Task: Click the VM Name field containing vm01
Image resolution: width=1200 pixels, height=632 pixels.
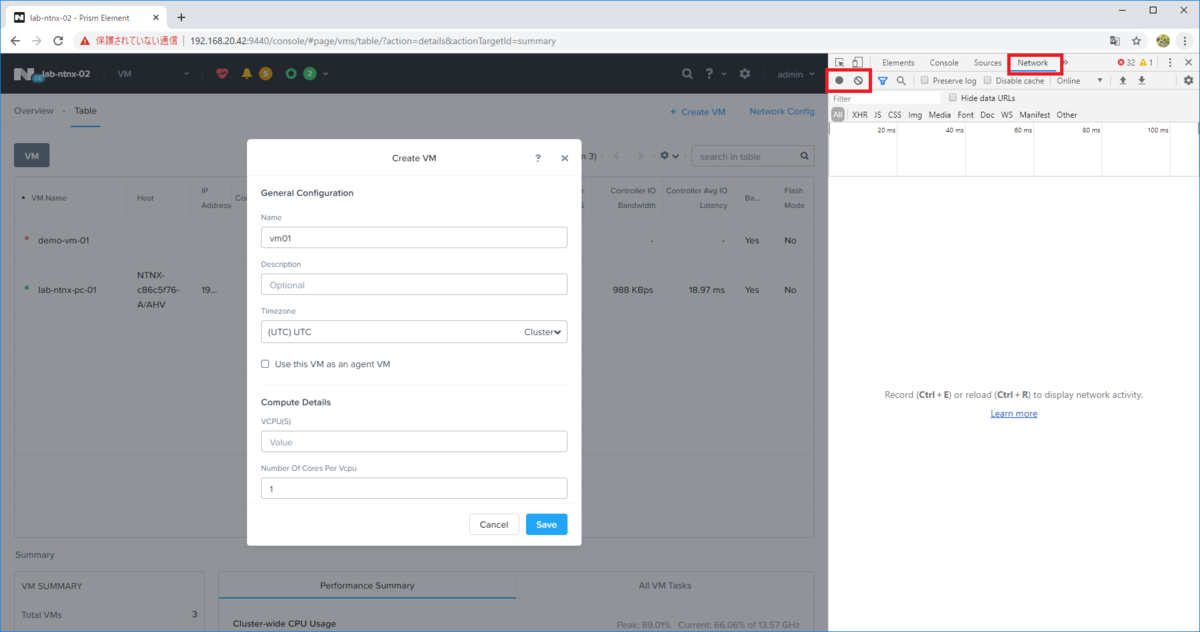Action: click(x=414, y=237)
